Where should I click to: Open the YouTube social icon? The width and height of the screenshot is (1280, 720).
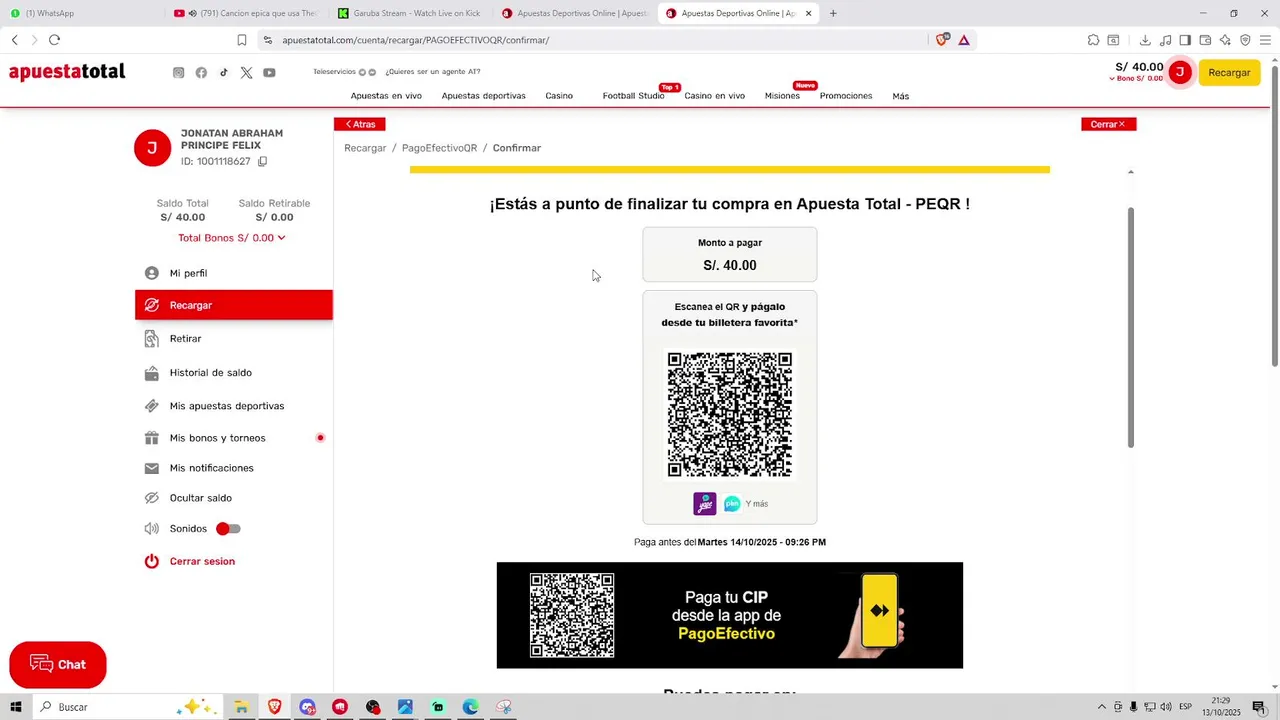tap(269, 73)
